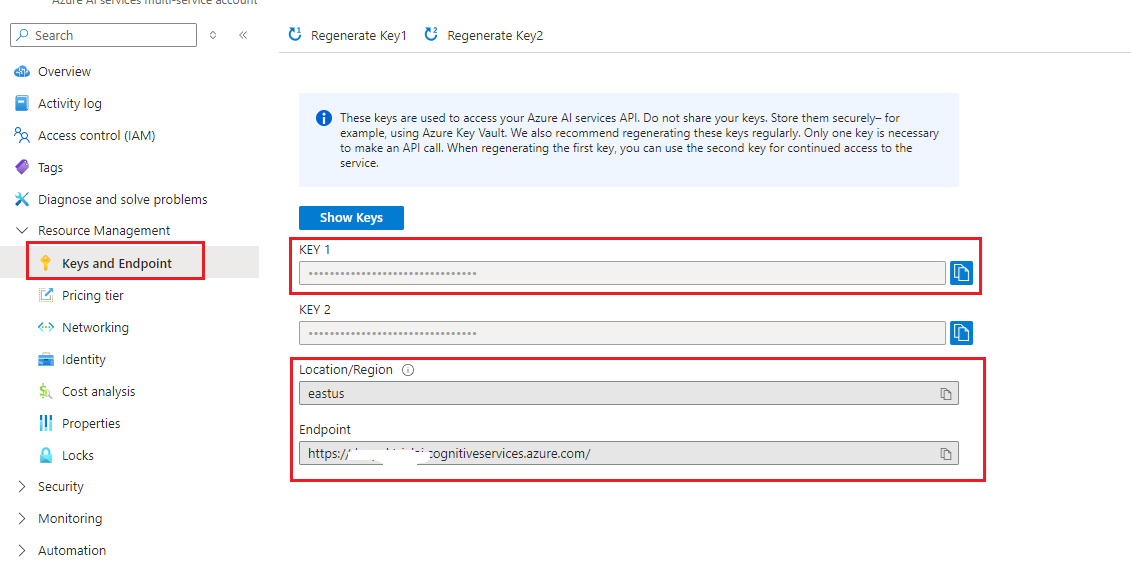Collapse the sidebar with the double chevron
The image size is (1131, 576).
243,35
